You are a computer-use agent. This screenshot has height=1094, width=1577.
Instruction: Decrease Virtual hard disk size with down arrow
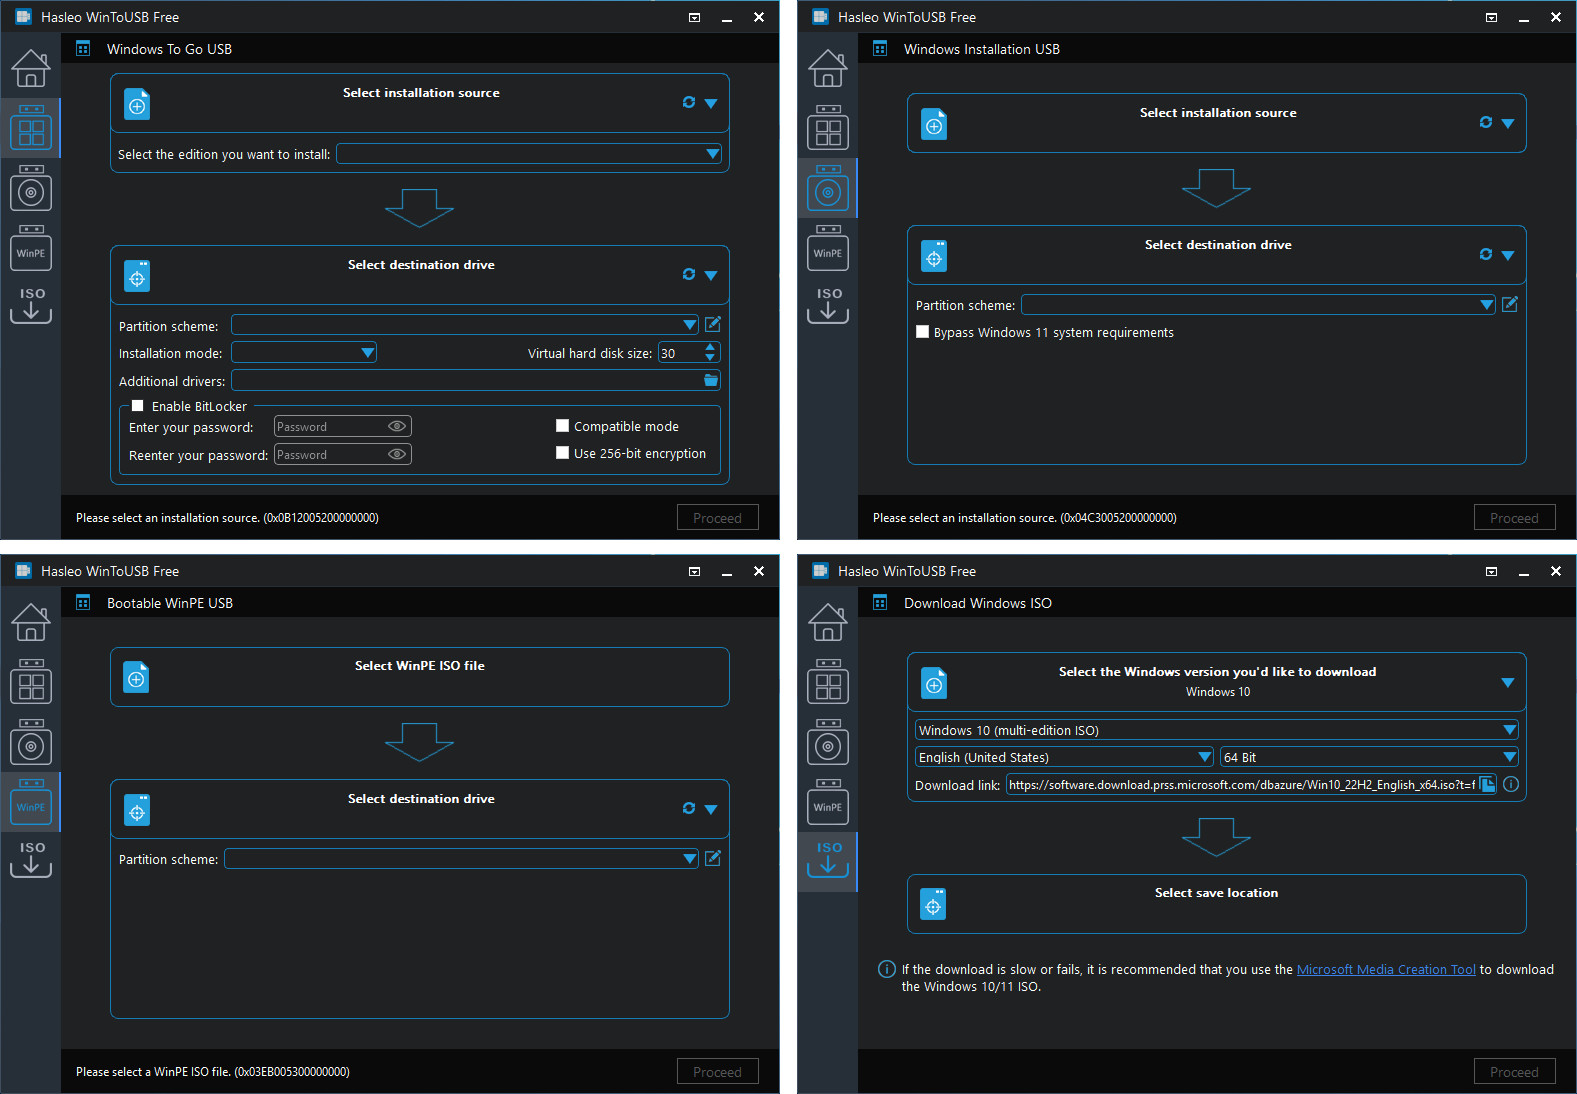[710, 357]
